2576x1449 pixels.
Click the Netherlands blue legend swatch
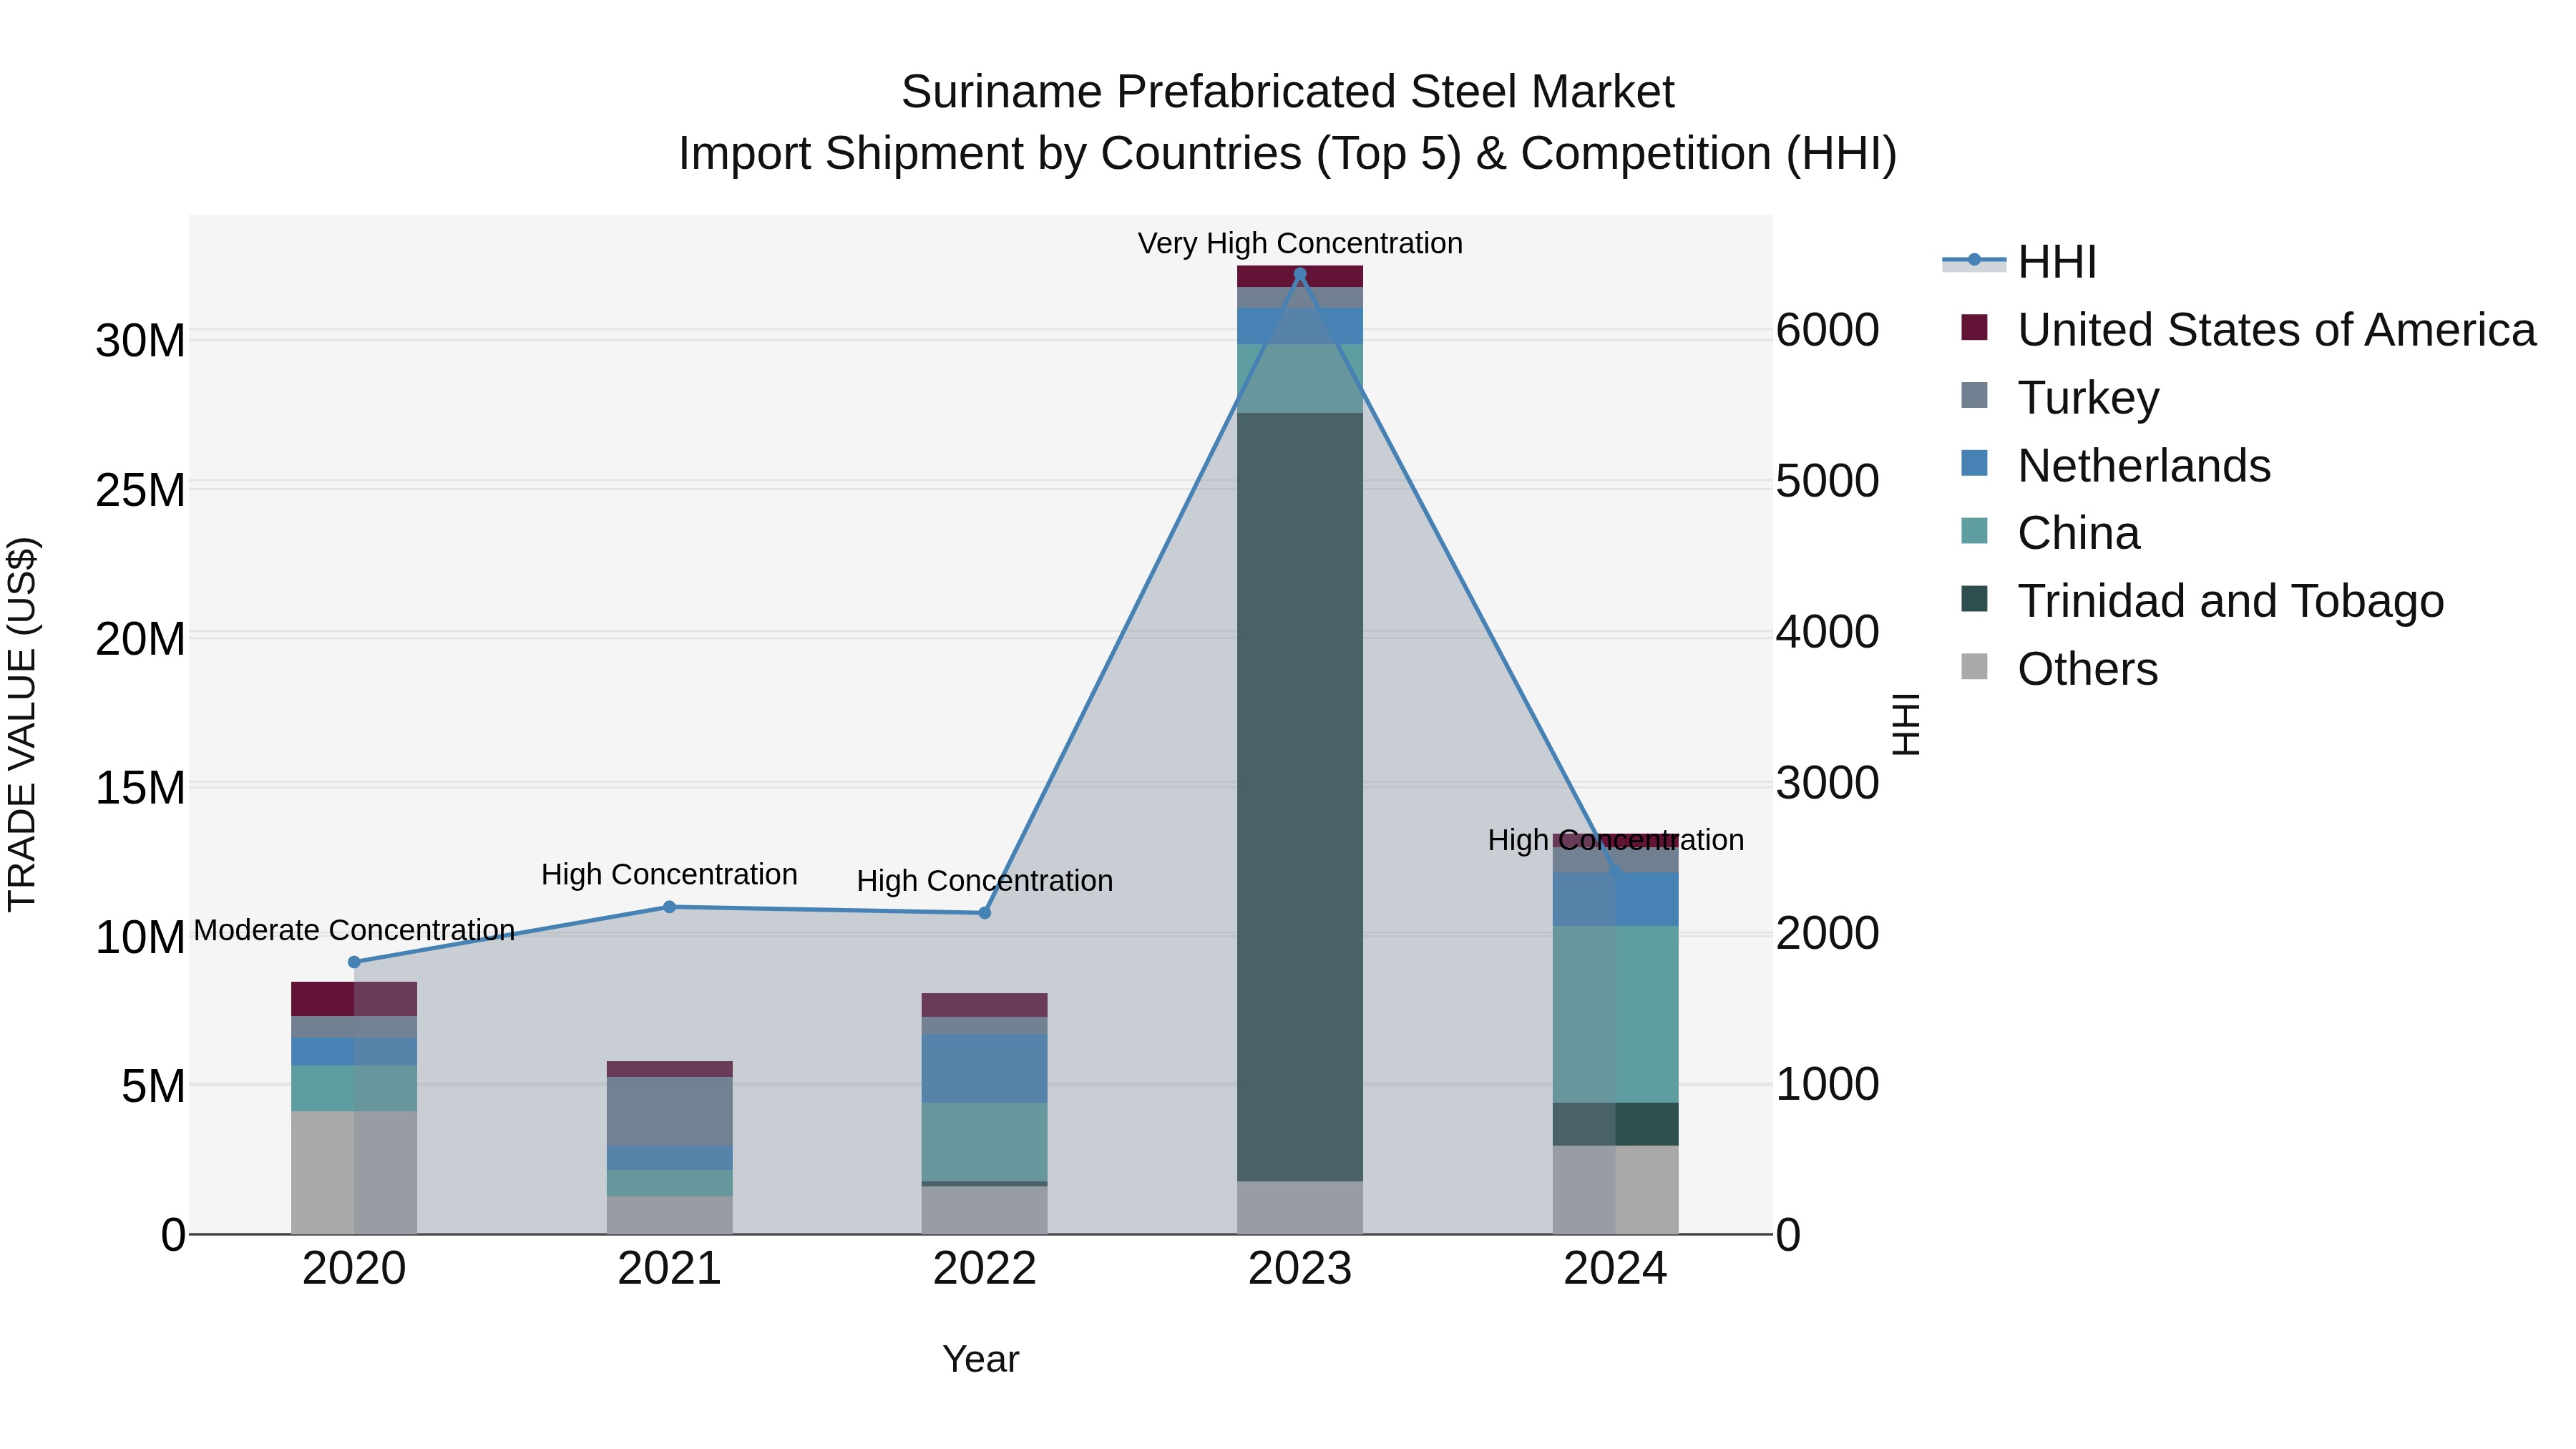click(1974, 463)
